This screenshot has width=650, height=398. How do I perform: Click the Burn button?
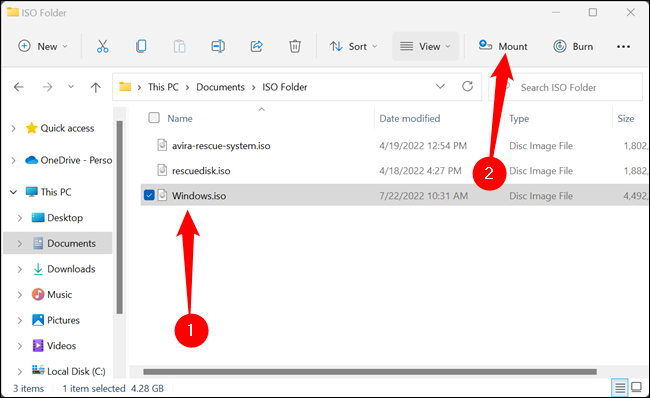pyautogui.click(x=573, y=46)
